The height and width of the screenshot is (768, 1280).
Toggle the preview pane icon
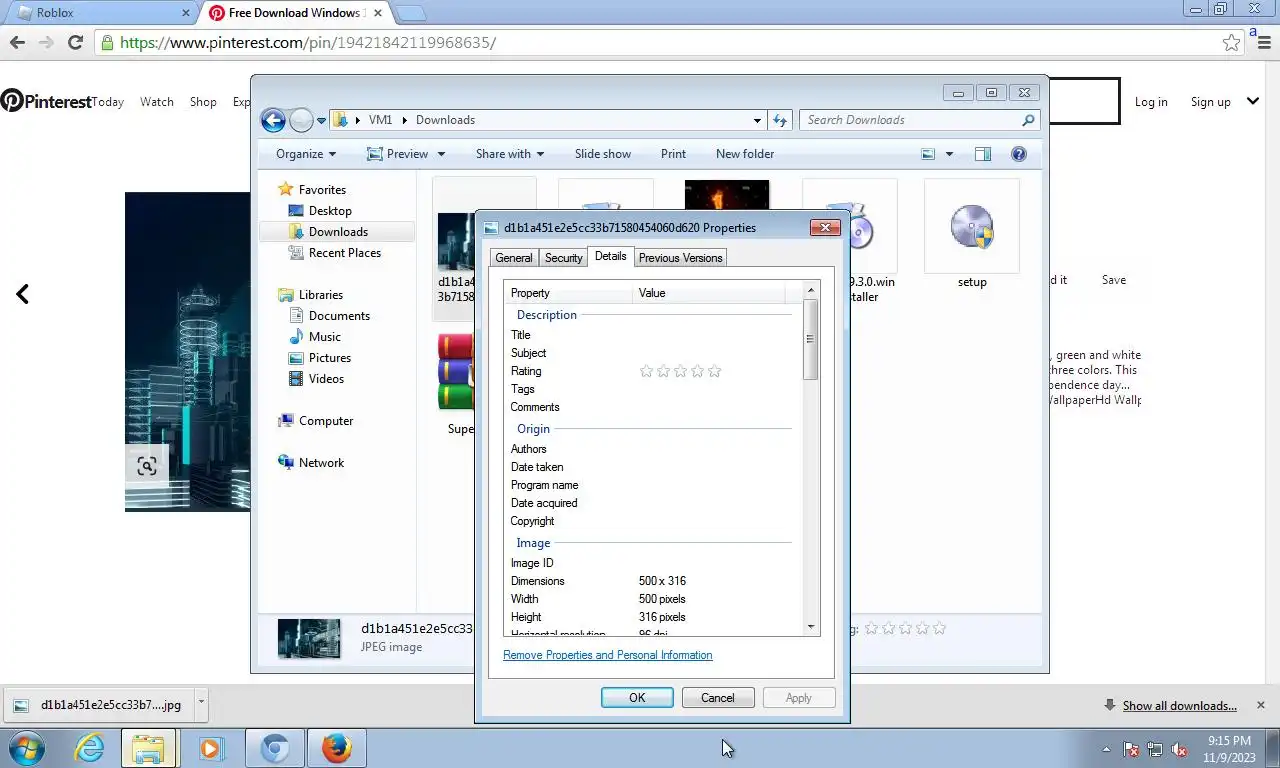[x=983, y=154]
